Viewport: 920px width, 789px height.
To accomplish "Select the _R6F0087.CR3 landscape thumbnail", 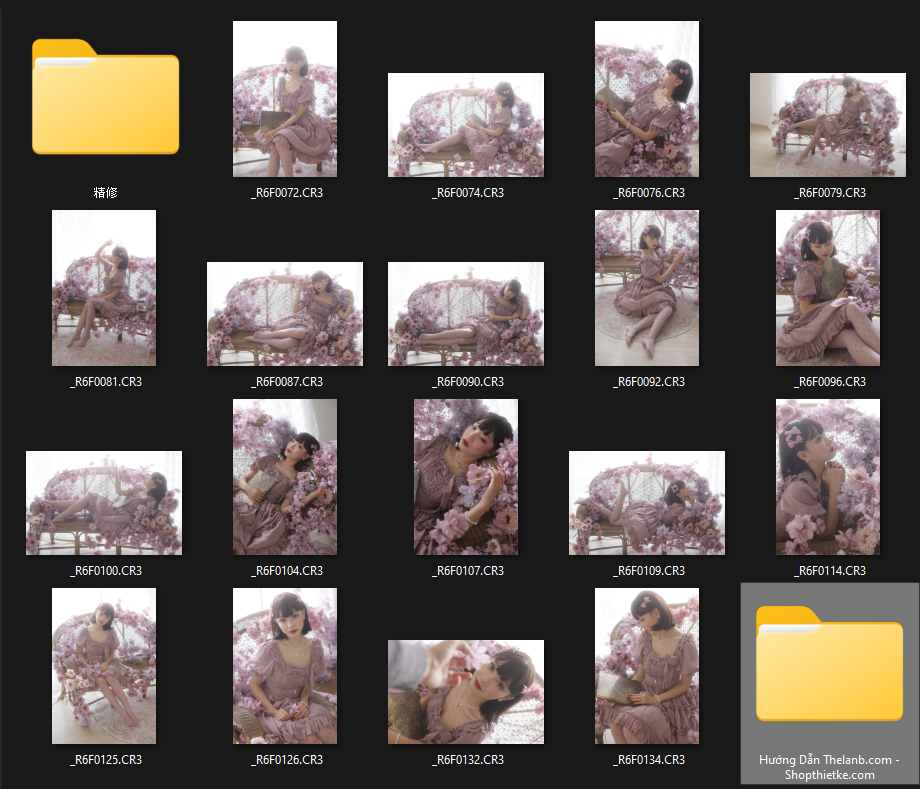I will (285, 314).
